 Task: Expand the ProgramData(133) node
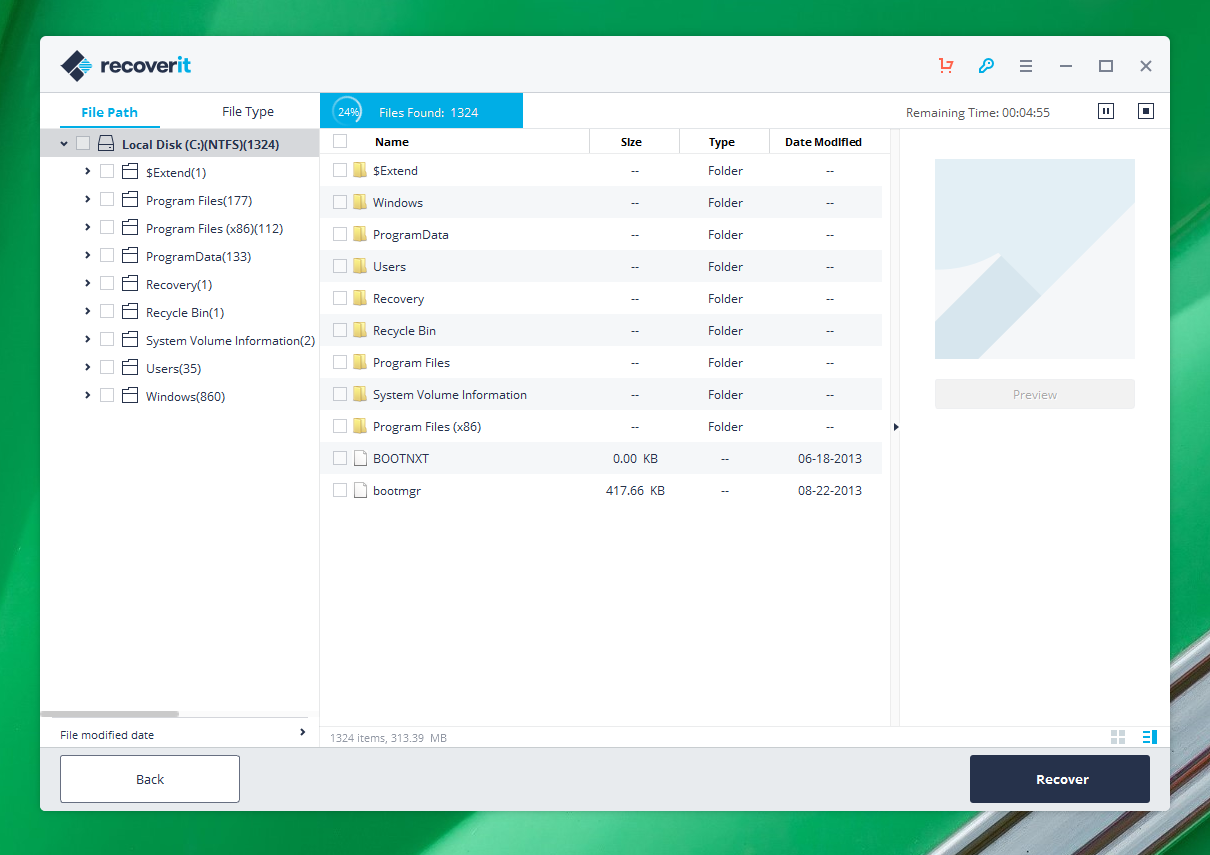[x=88, y=256]
